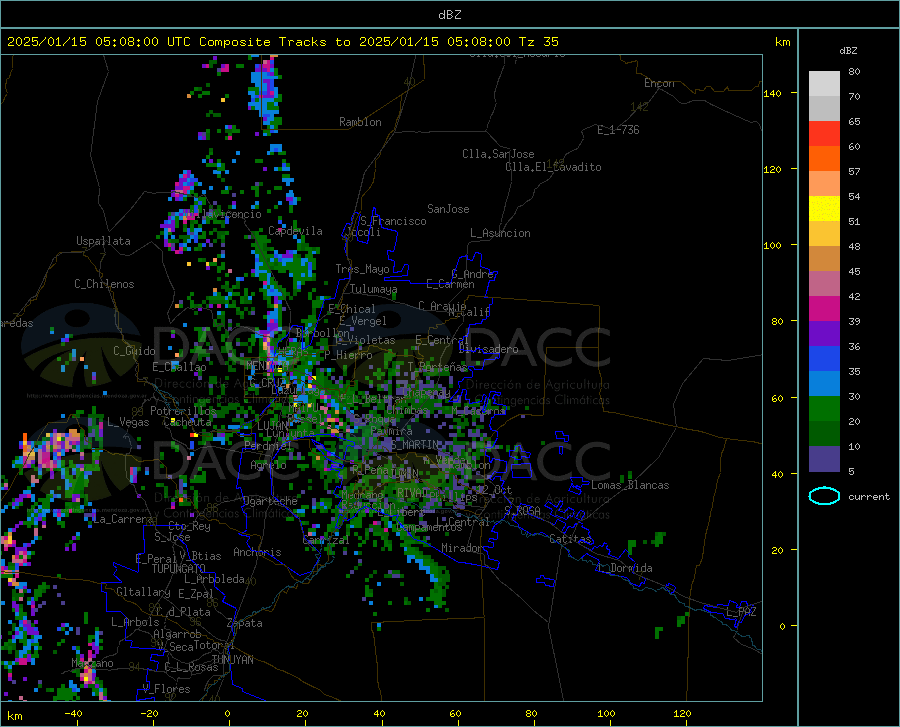The height and width of the screenshot is (727, 900).
Task: Click the 'Composite Tracks' header text
Action: 235,41
